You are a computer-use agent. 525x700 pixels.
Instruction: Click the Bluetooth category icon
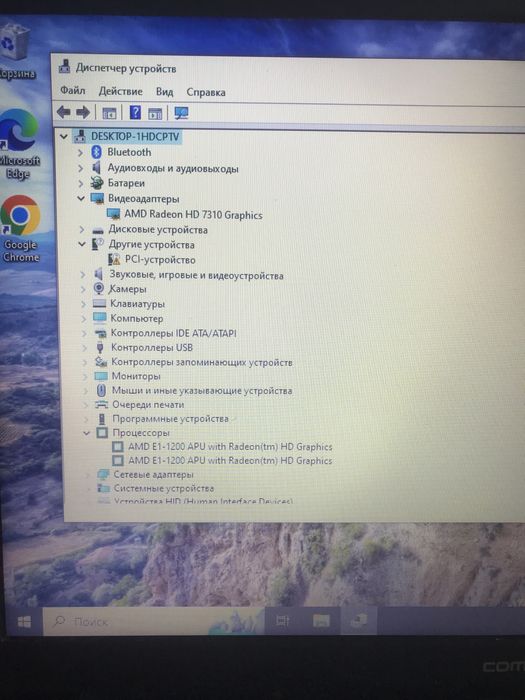click(x=96, y=152)
